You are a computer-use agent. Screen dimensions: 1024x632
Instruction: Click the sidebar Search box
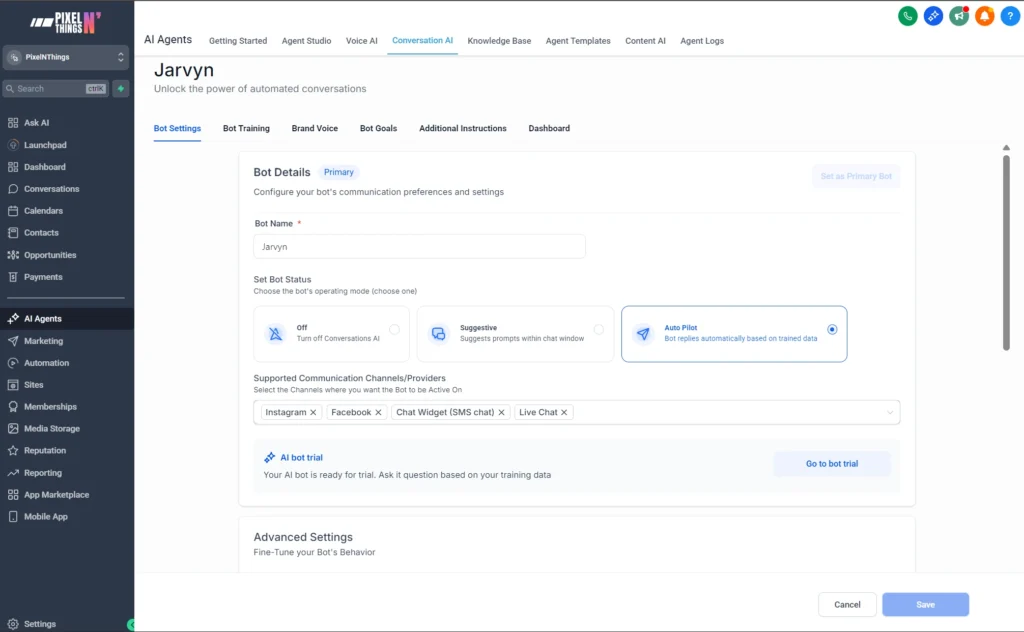(56, 88)
